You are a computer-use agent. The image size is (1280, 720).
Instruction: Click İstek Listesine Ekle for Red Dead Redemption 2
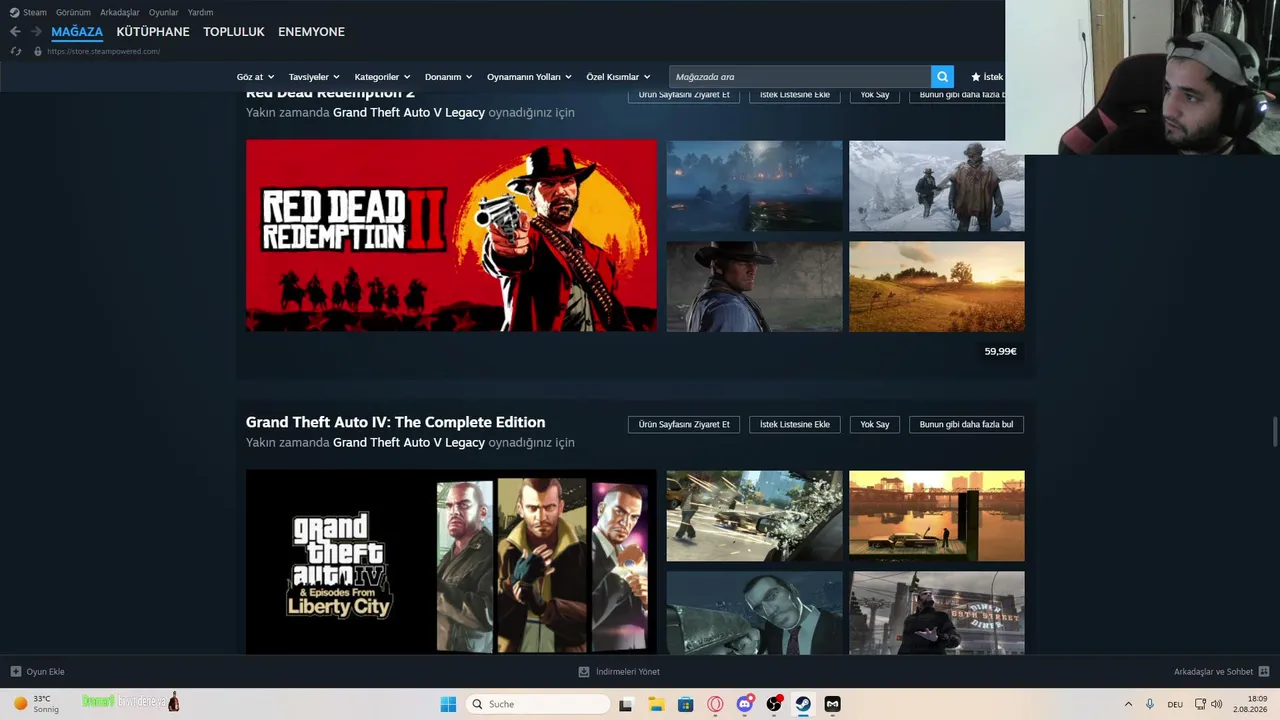coord(795,95)
